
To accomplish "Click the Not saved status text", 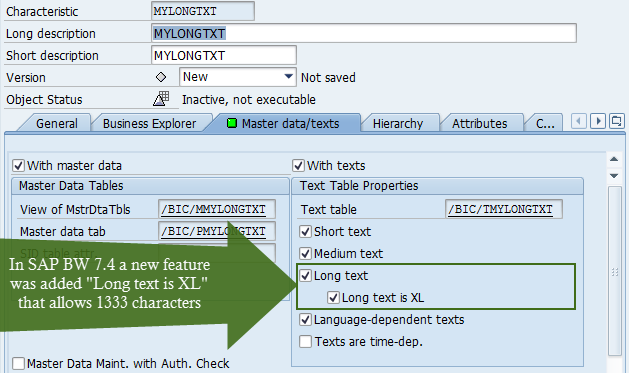I will pos(328,77).
